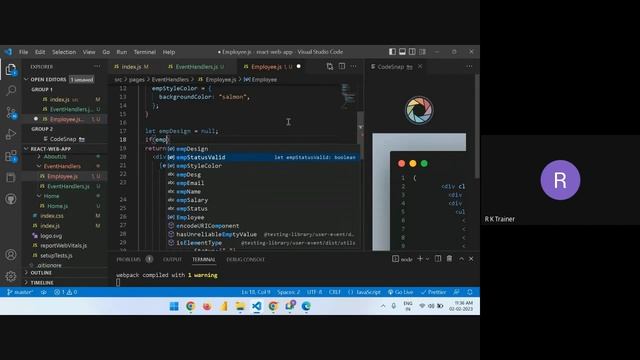The image size is (640, 360).
Task: Close the CodeSnap tab
Action: point(420,67)
